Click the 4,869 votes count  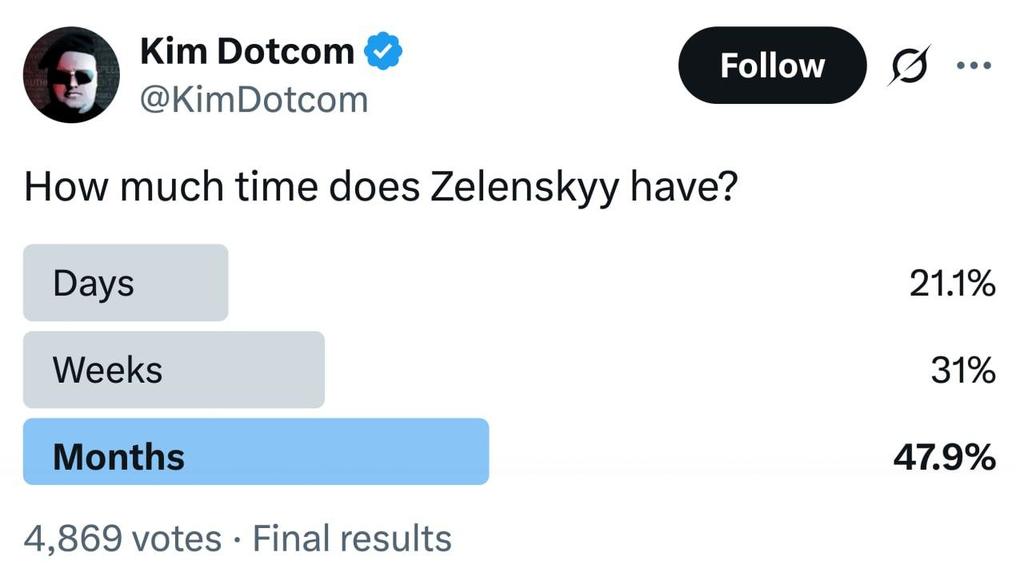pos(122,539)
